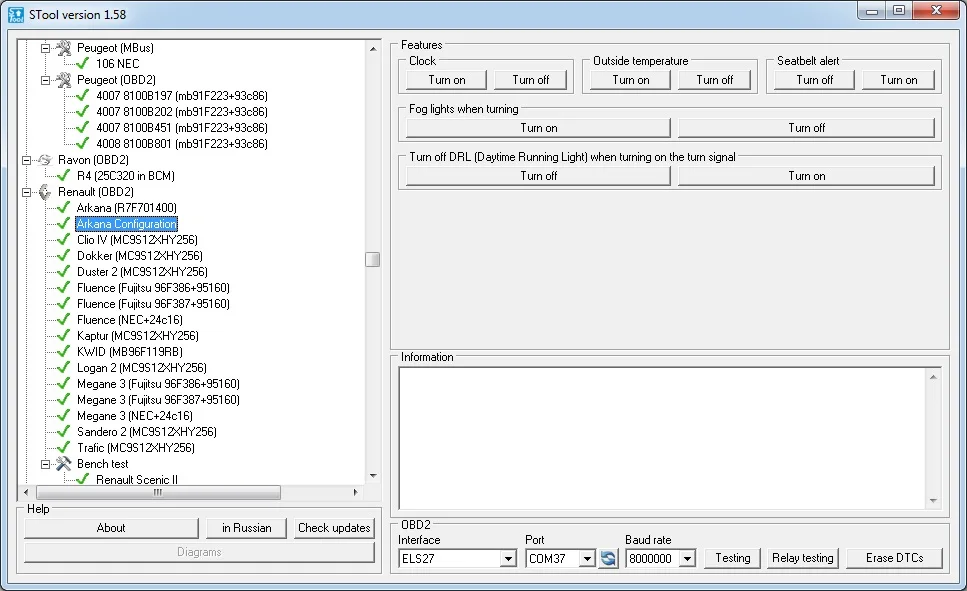This screenshot has width=967, height=591.
Task: Turn off Fog lights when turning
Action: tap(806, 128)
